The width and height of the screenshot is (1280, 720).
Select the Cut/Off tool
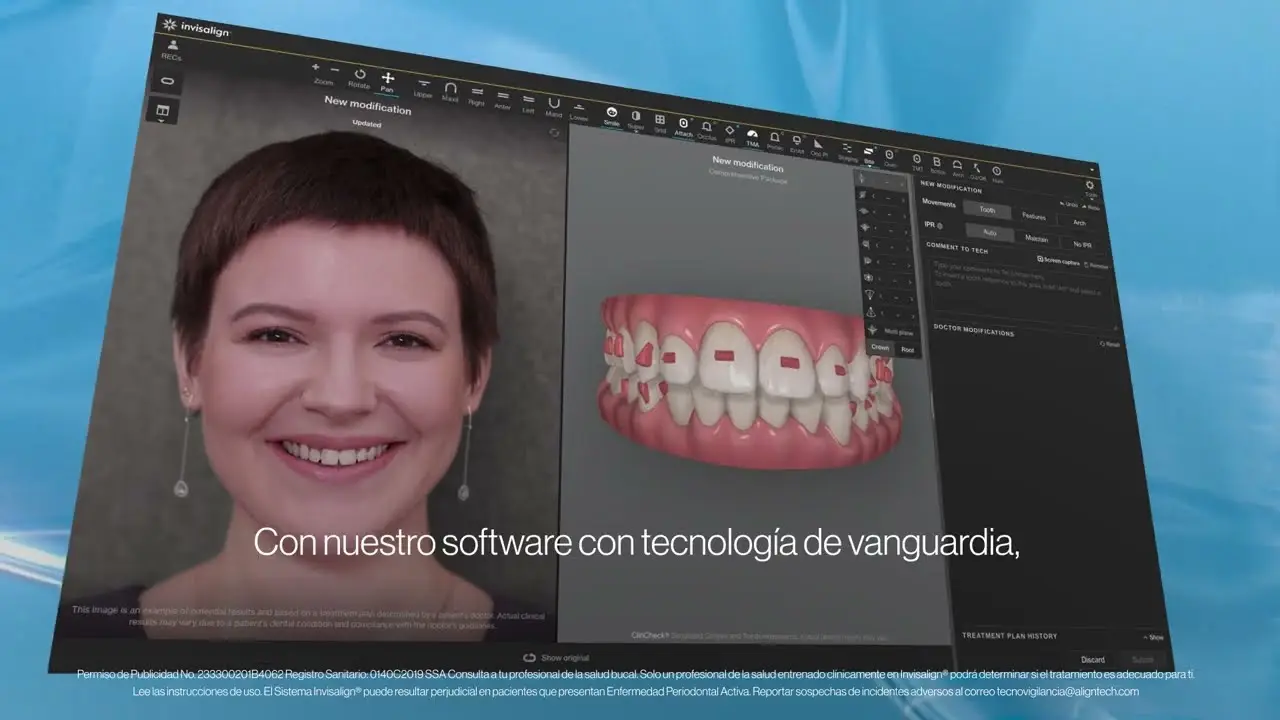978,172
